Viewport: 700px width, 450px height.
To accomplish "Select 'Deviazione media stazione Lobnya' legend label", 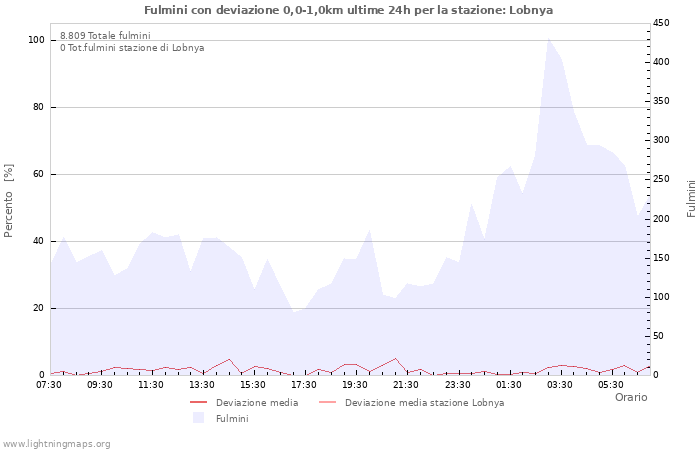I will click(x=424, y=403).
